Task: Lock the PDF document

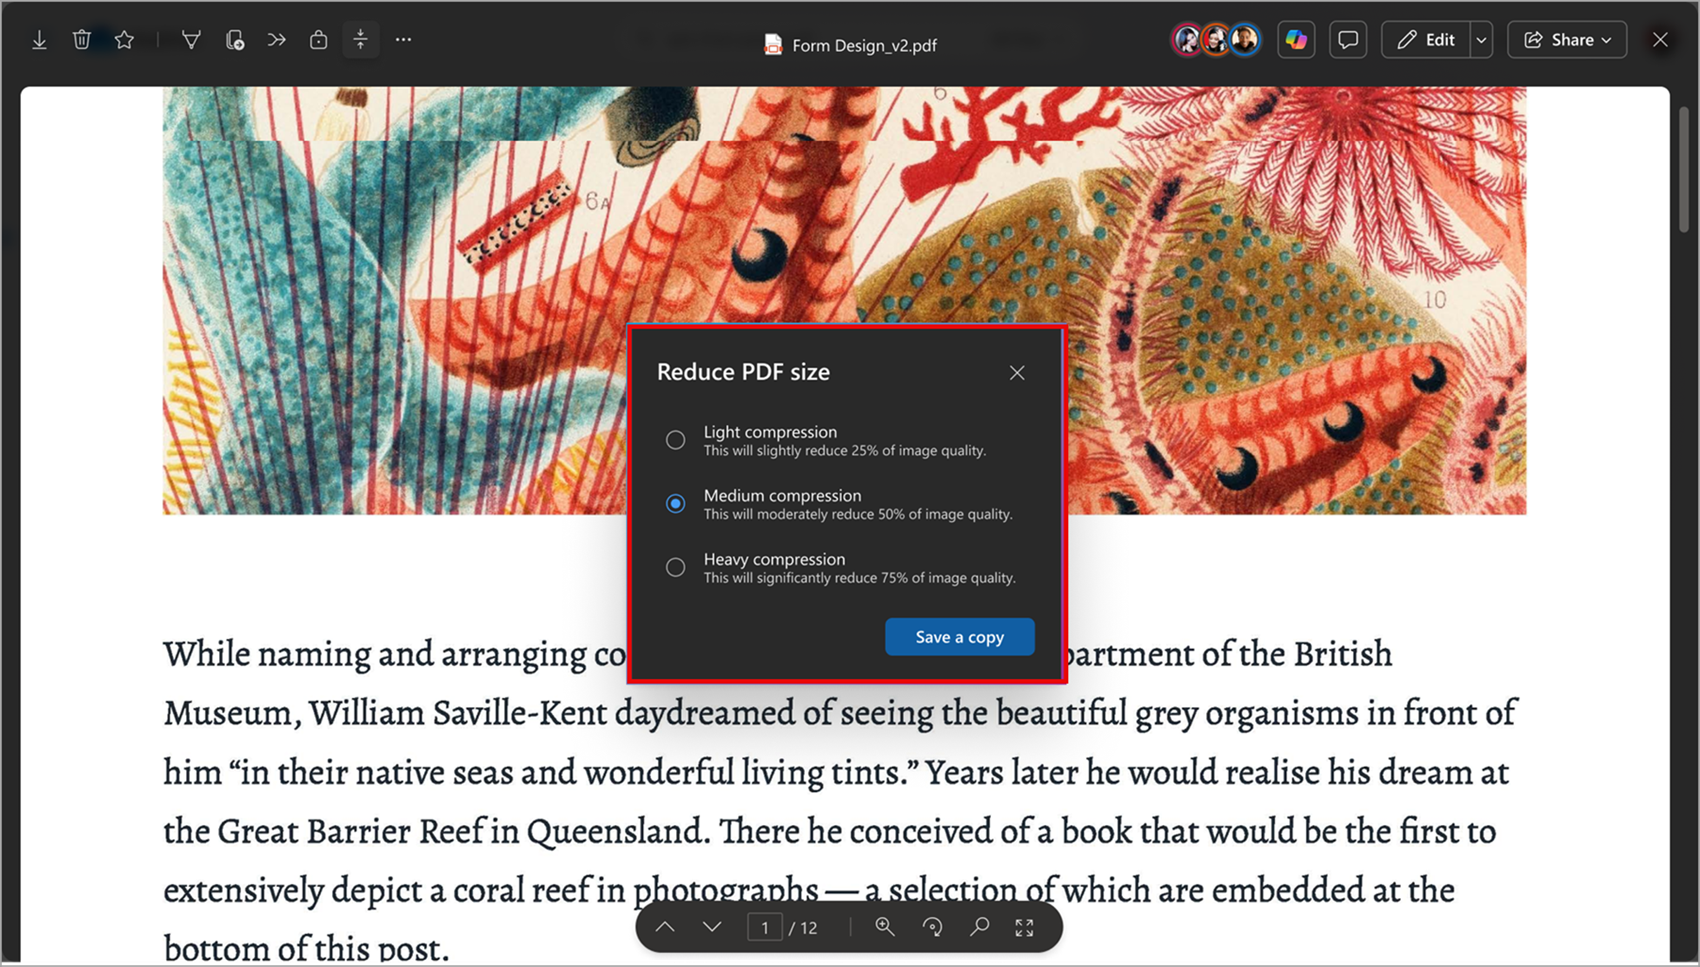Action: 319,39
